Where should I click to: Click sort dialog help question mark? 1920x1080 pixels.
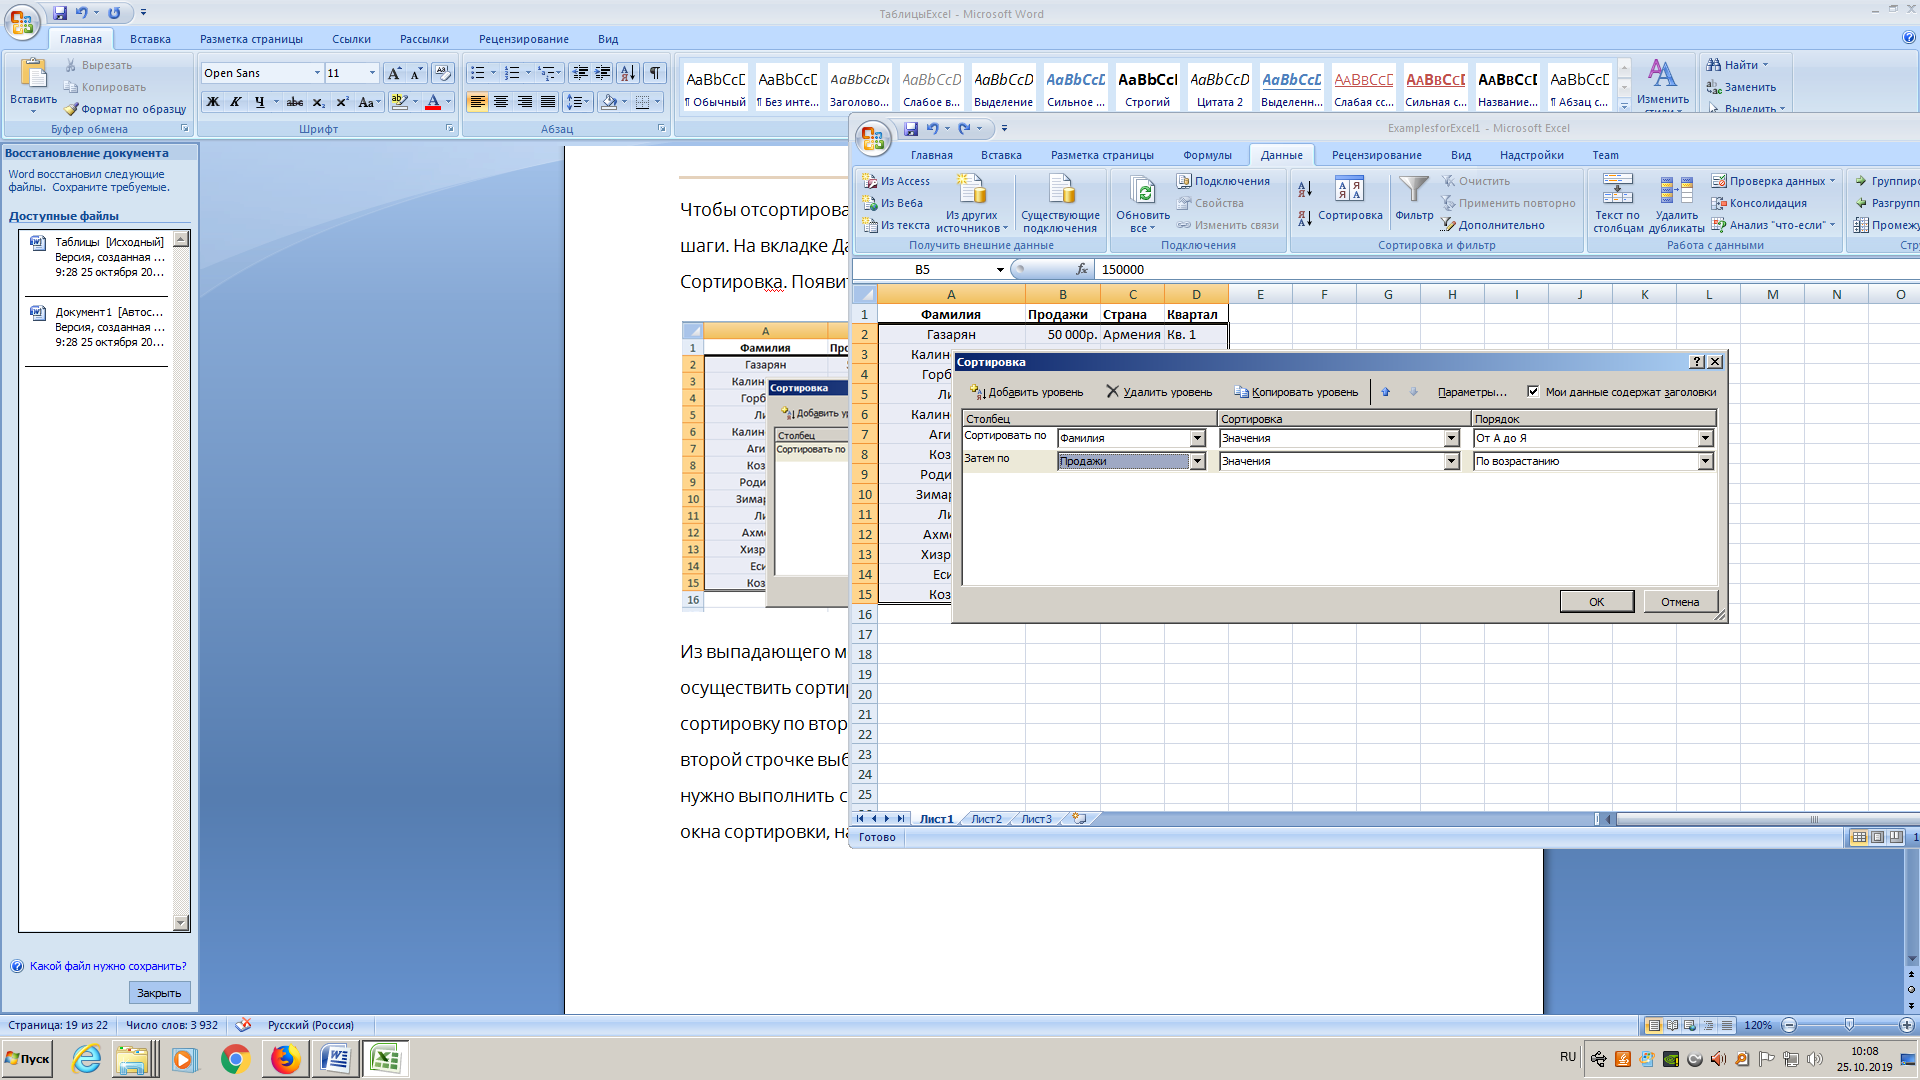(x=1697, y=362)
